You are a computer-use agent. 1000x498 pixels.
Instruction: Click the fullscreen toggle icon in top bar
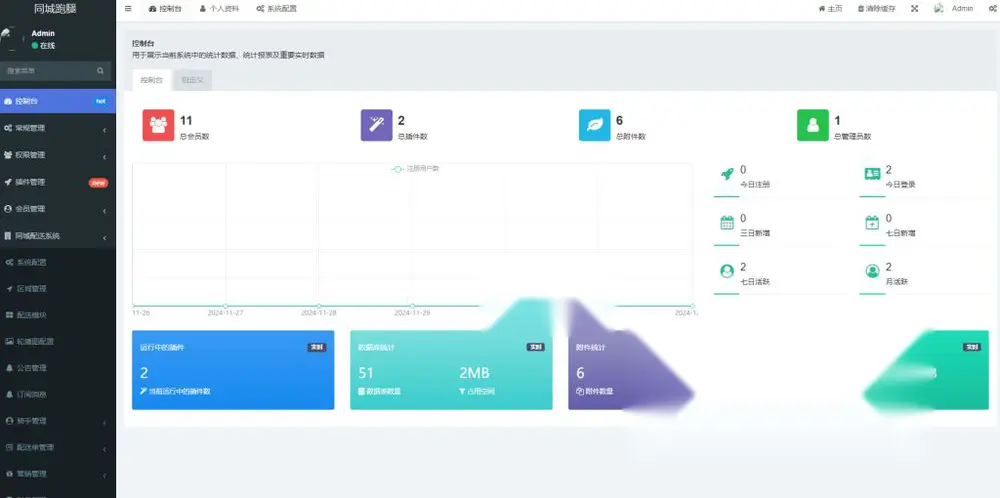click(915, 9)
